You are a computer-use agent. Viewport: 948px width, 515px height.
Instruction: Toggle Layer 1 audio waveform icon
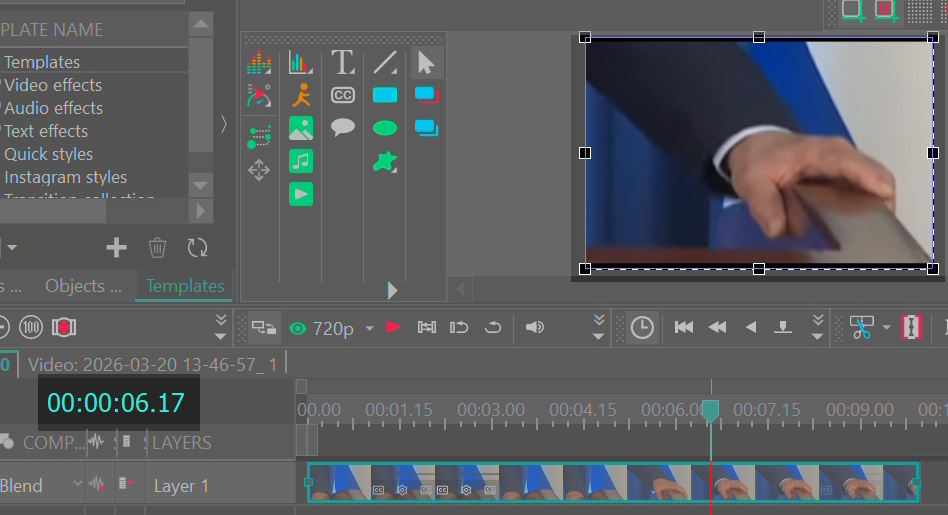click(x=96, y=484)
